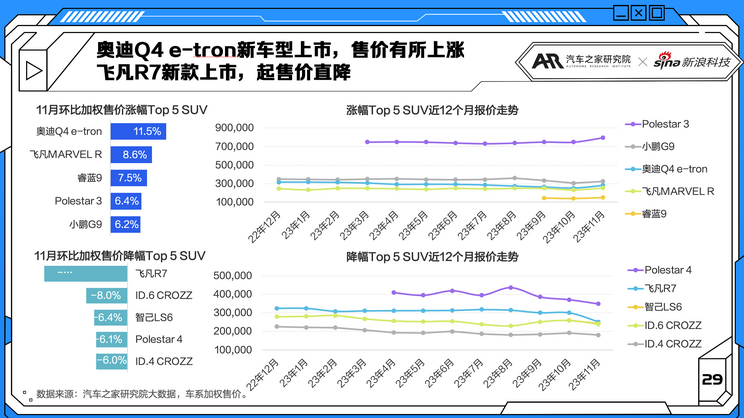This screenshot has width=744, height=418.
Task: Click chart title 涨幅Top 5 SUV近12个月报价走势
Action: 432,111
